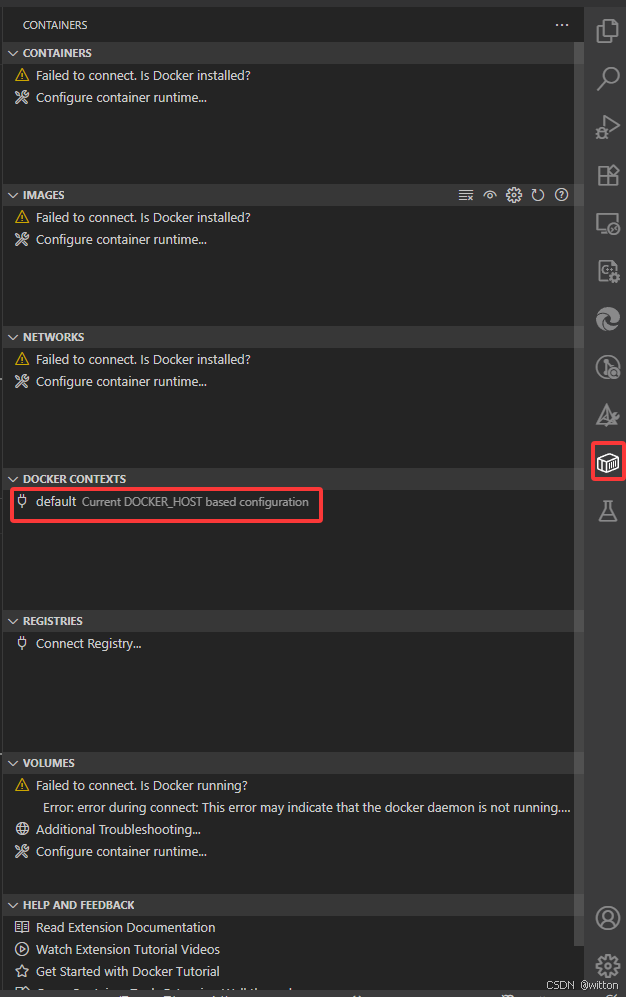This screenshot has height=997, width=626.
Task: Refresh the Images list
Action: [x=538, y=195]
